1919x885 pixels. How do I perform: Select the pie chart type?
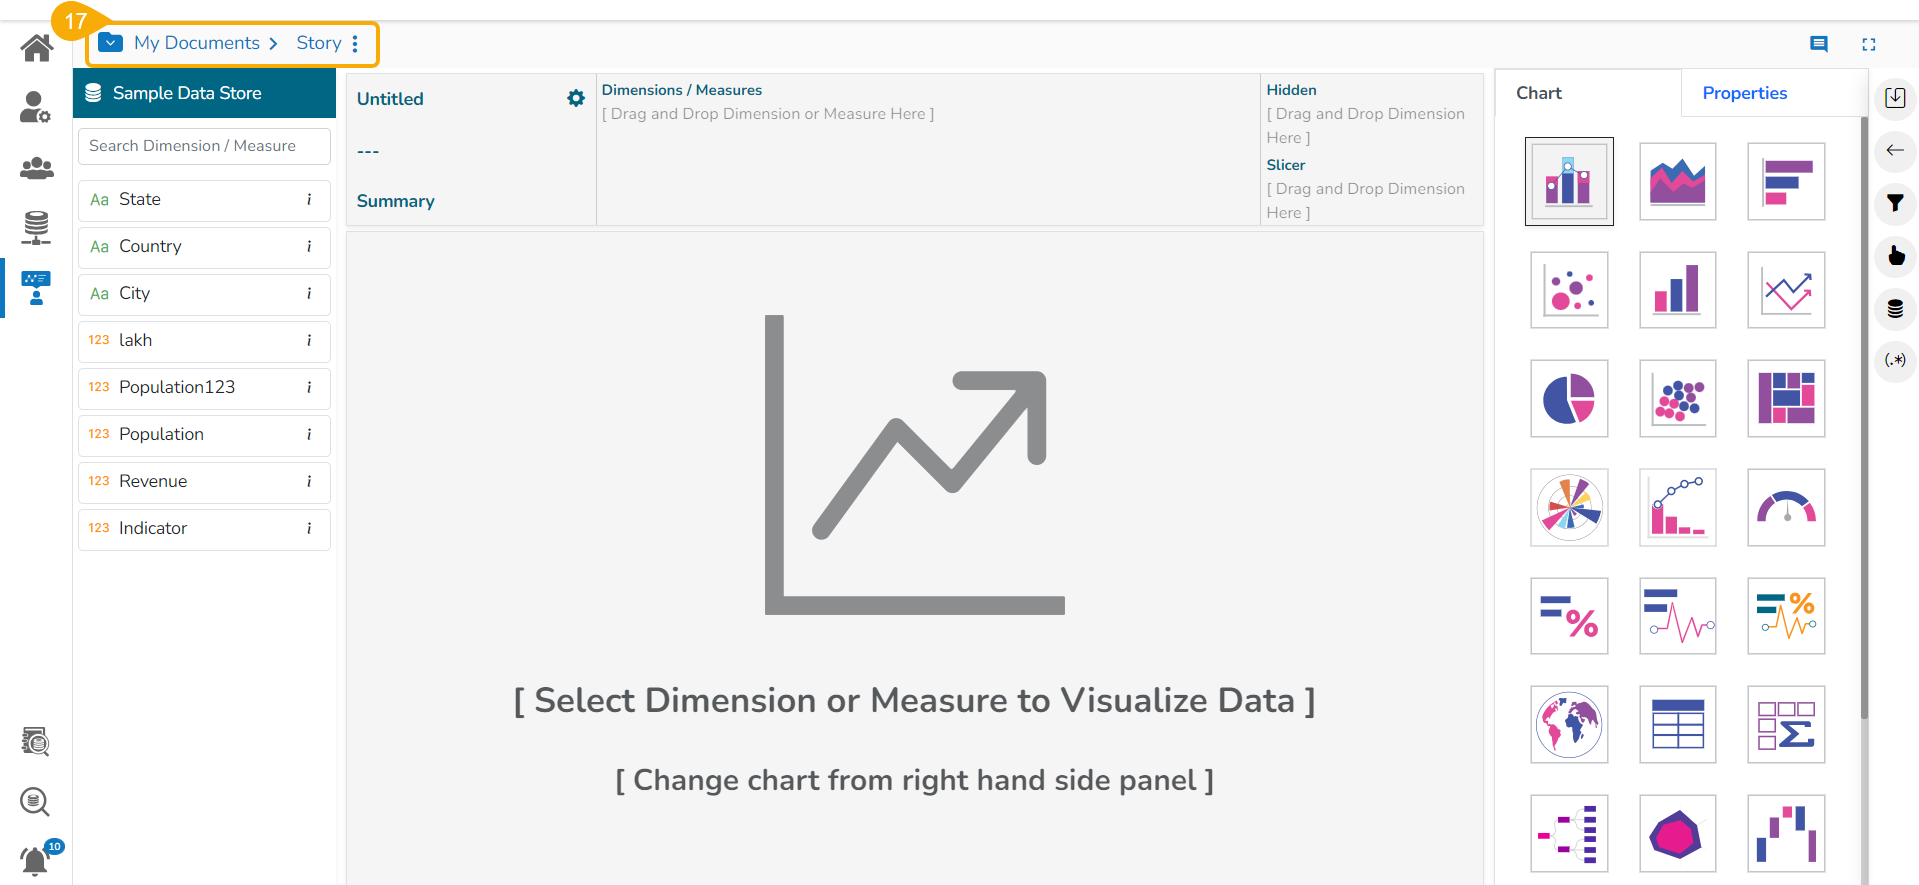tap(1568, 399)
